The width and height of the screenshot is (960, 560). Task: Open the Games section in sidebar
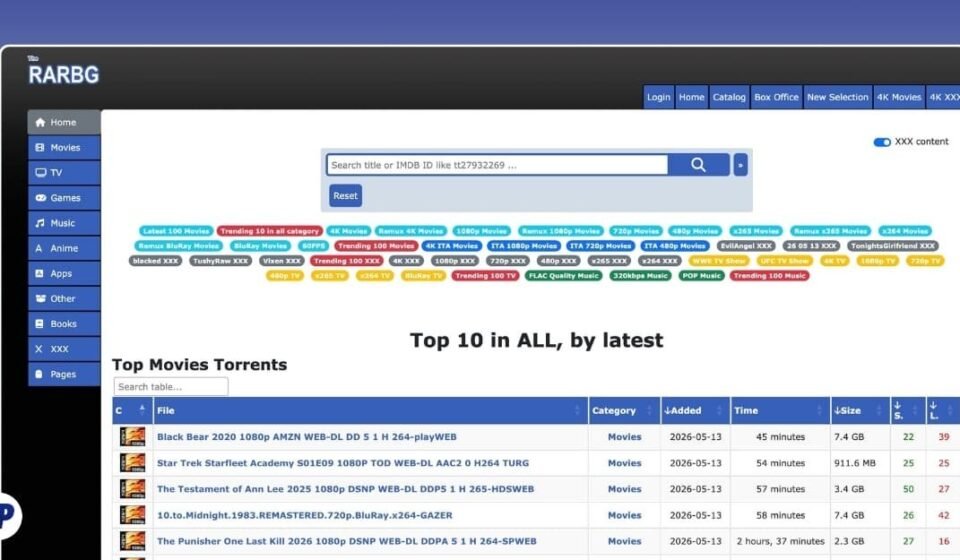click(x=64, y=198)
